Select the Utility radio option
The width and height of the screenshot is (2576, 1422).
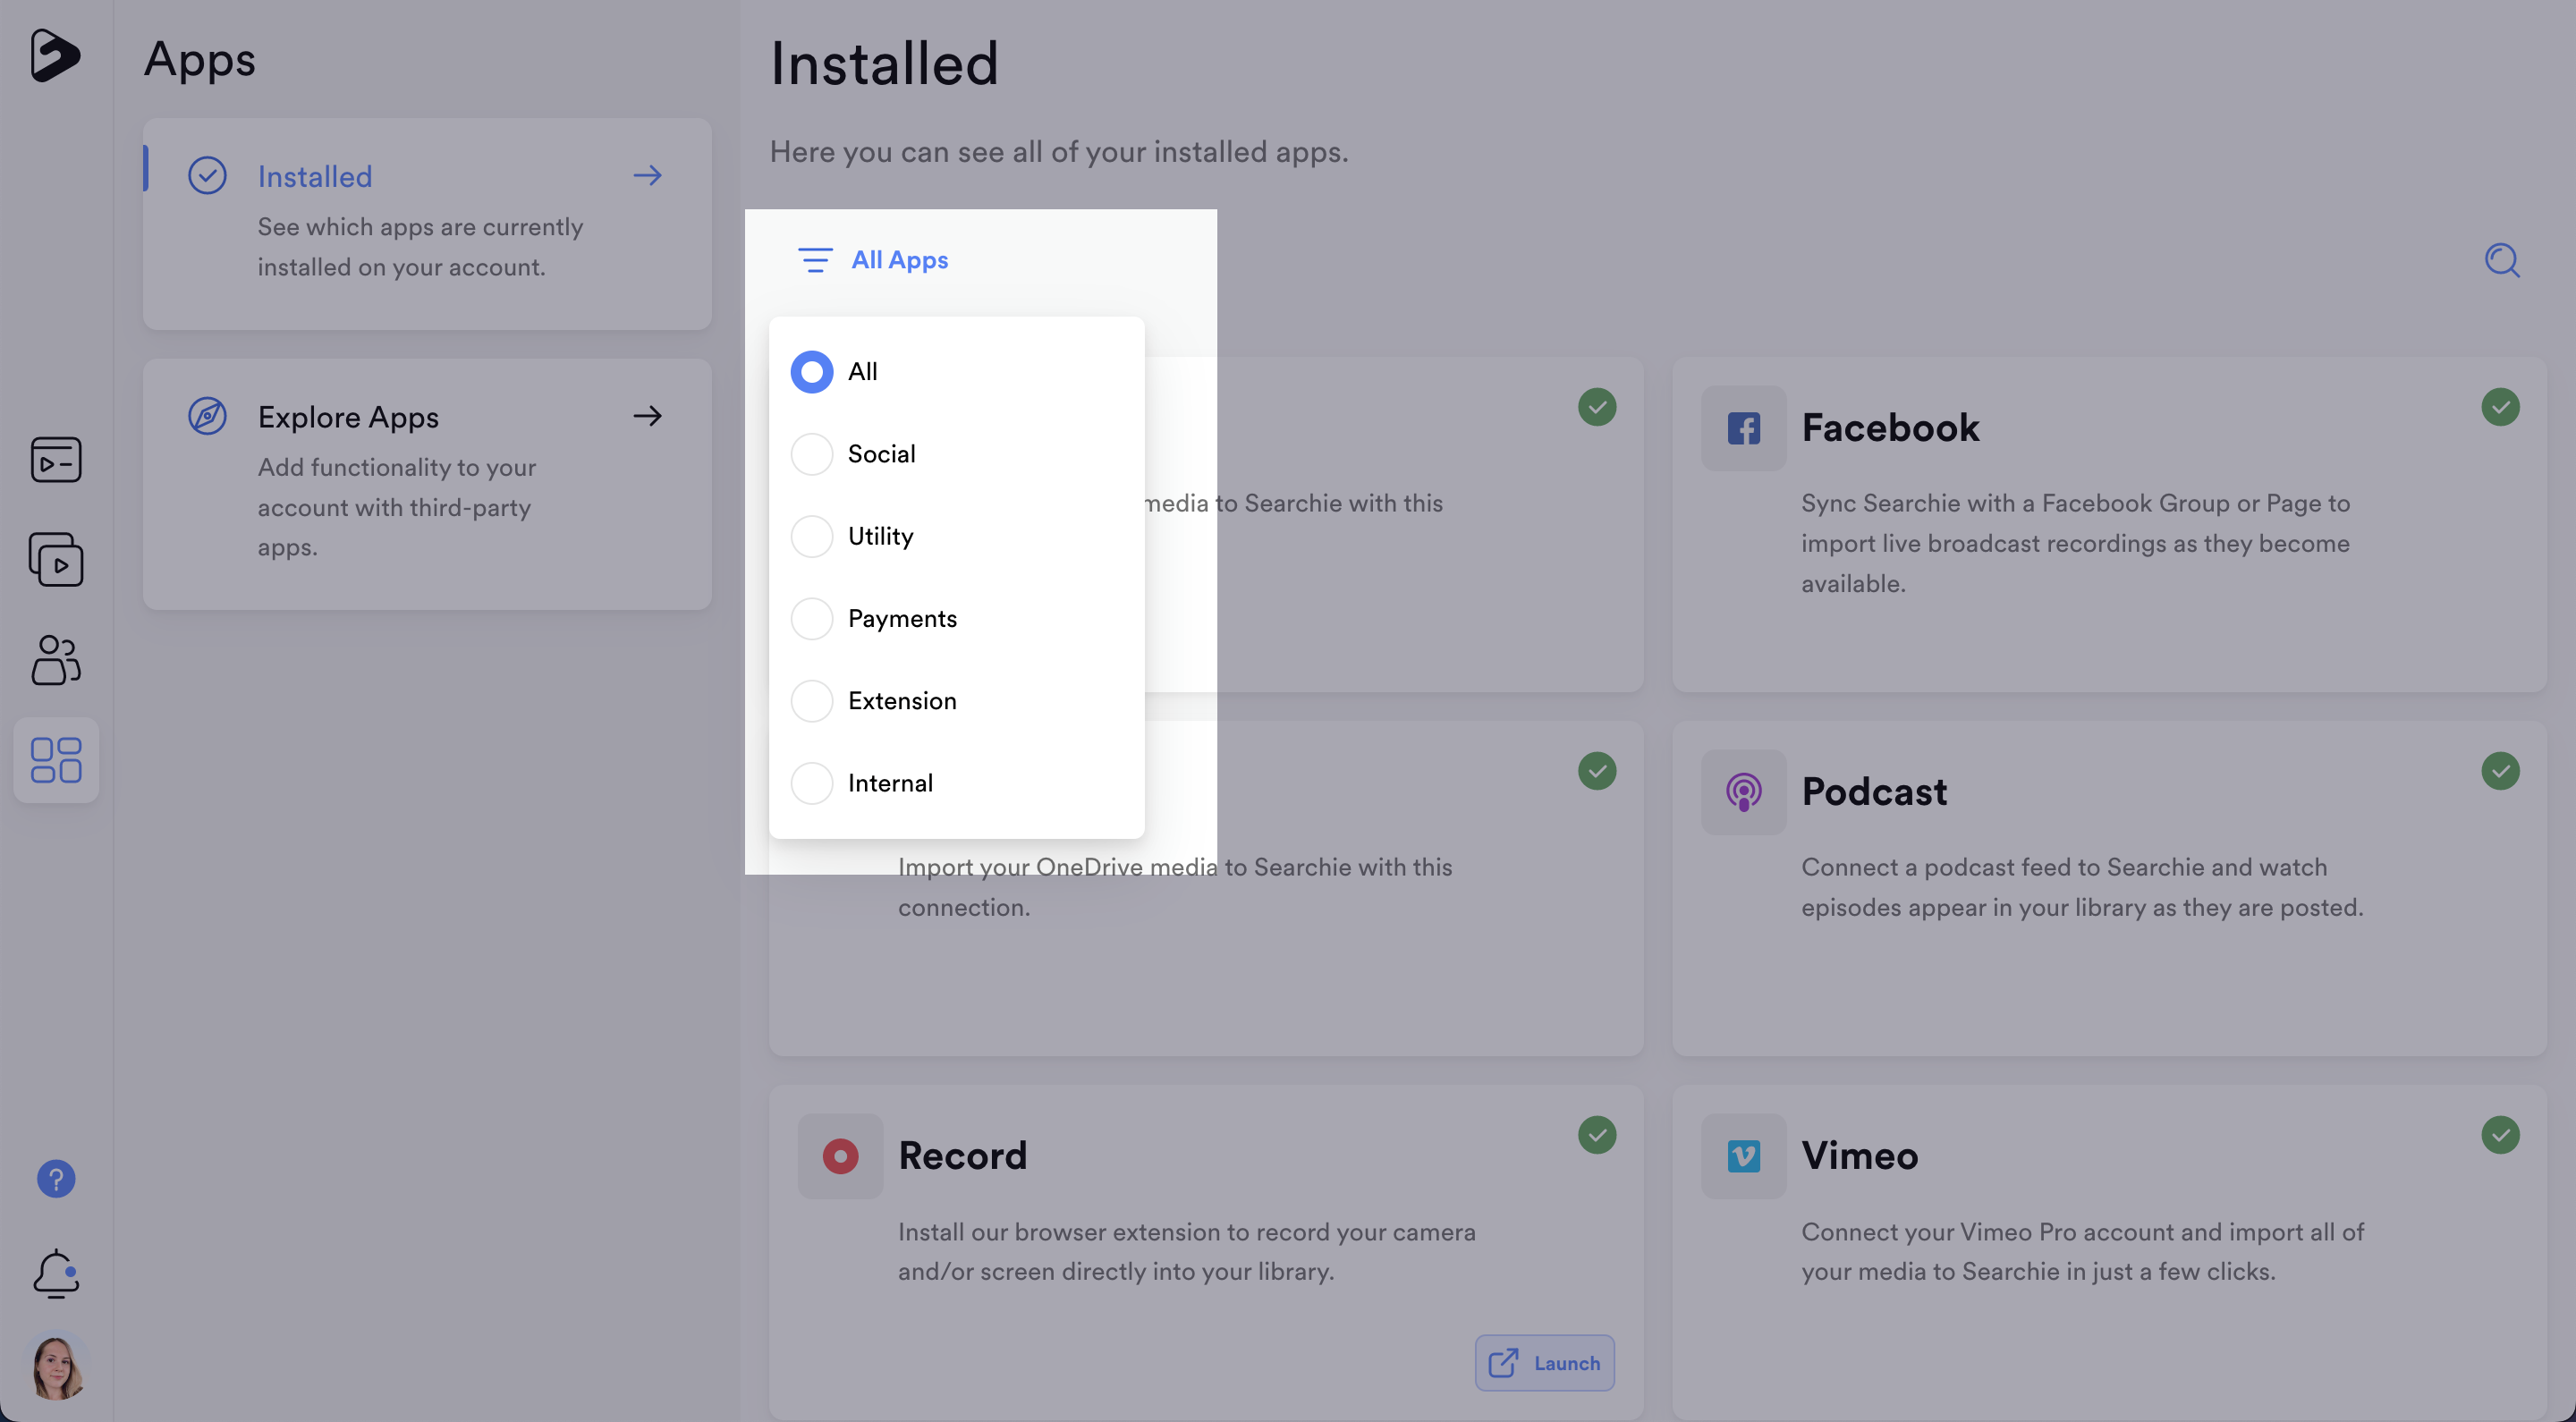(x=811, y=536)
